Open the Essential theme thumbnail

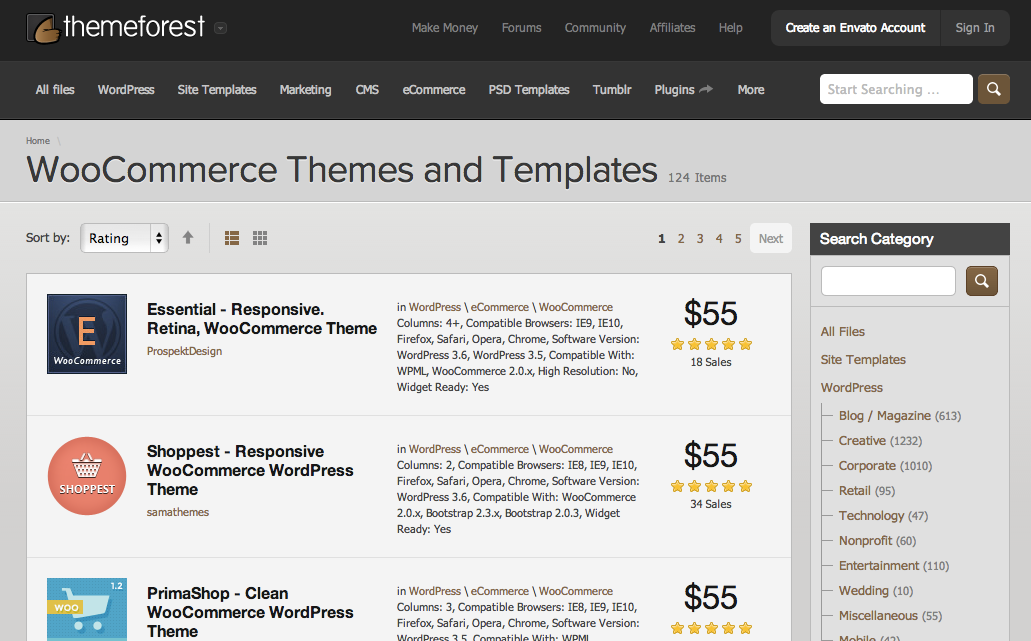87,334
